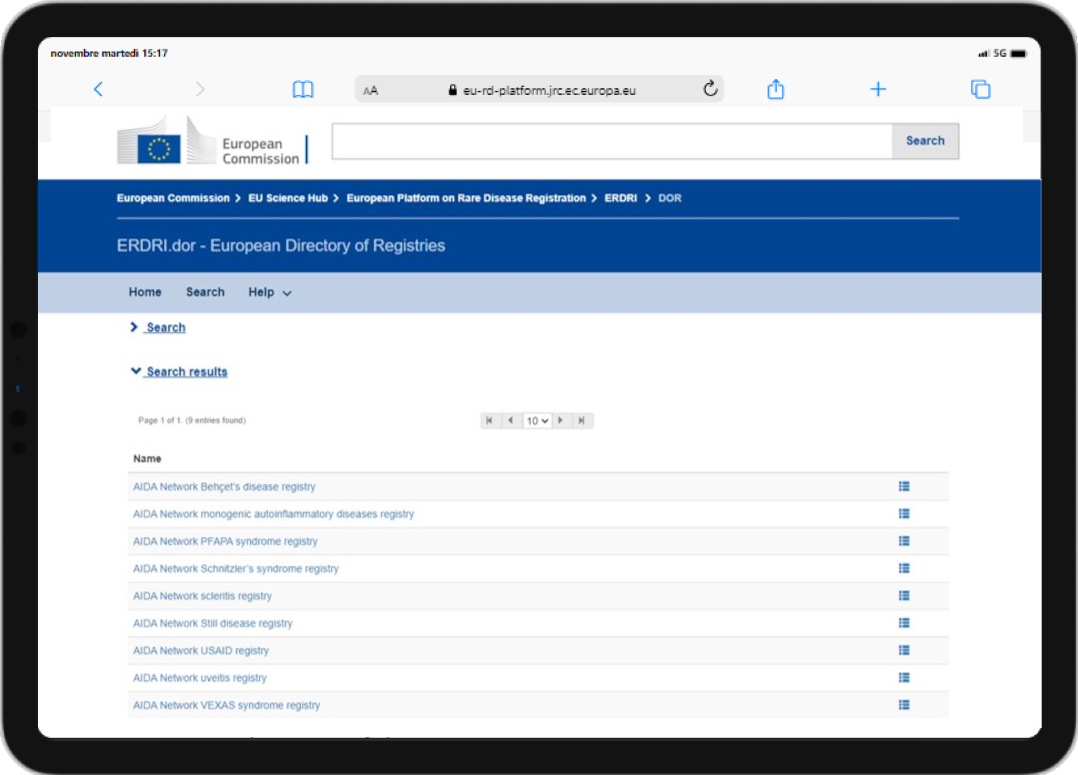Open details icon for PFAPA syndrome registry
Viewport: 1078px width, 775px height.
point(904,541)
